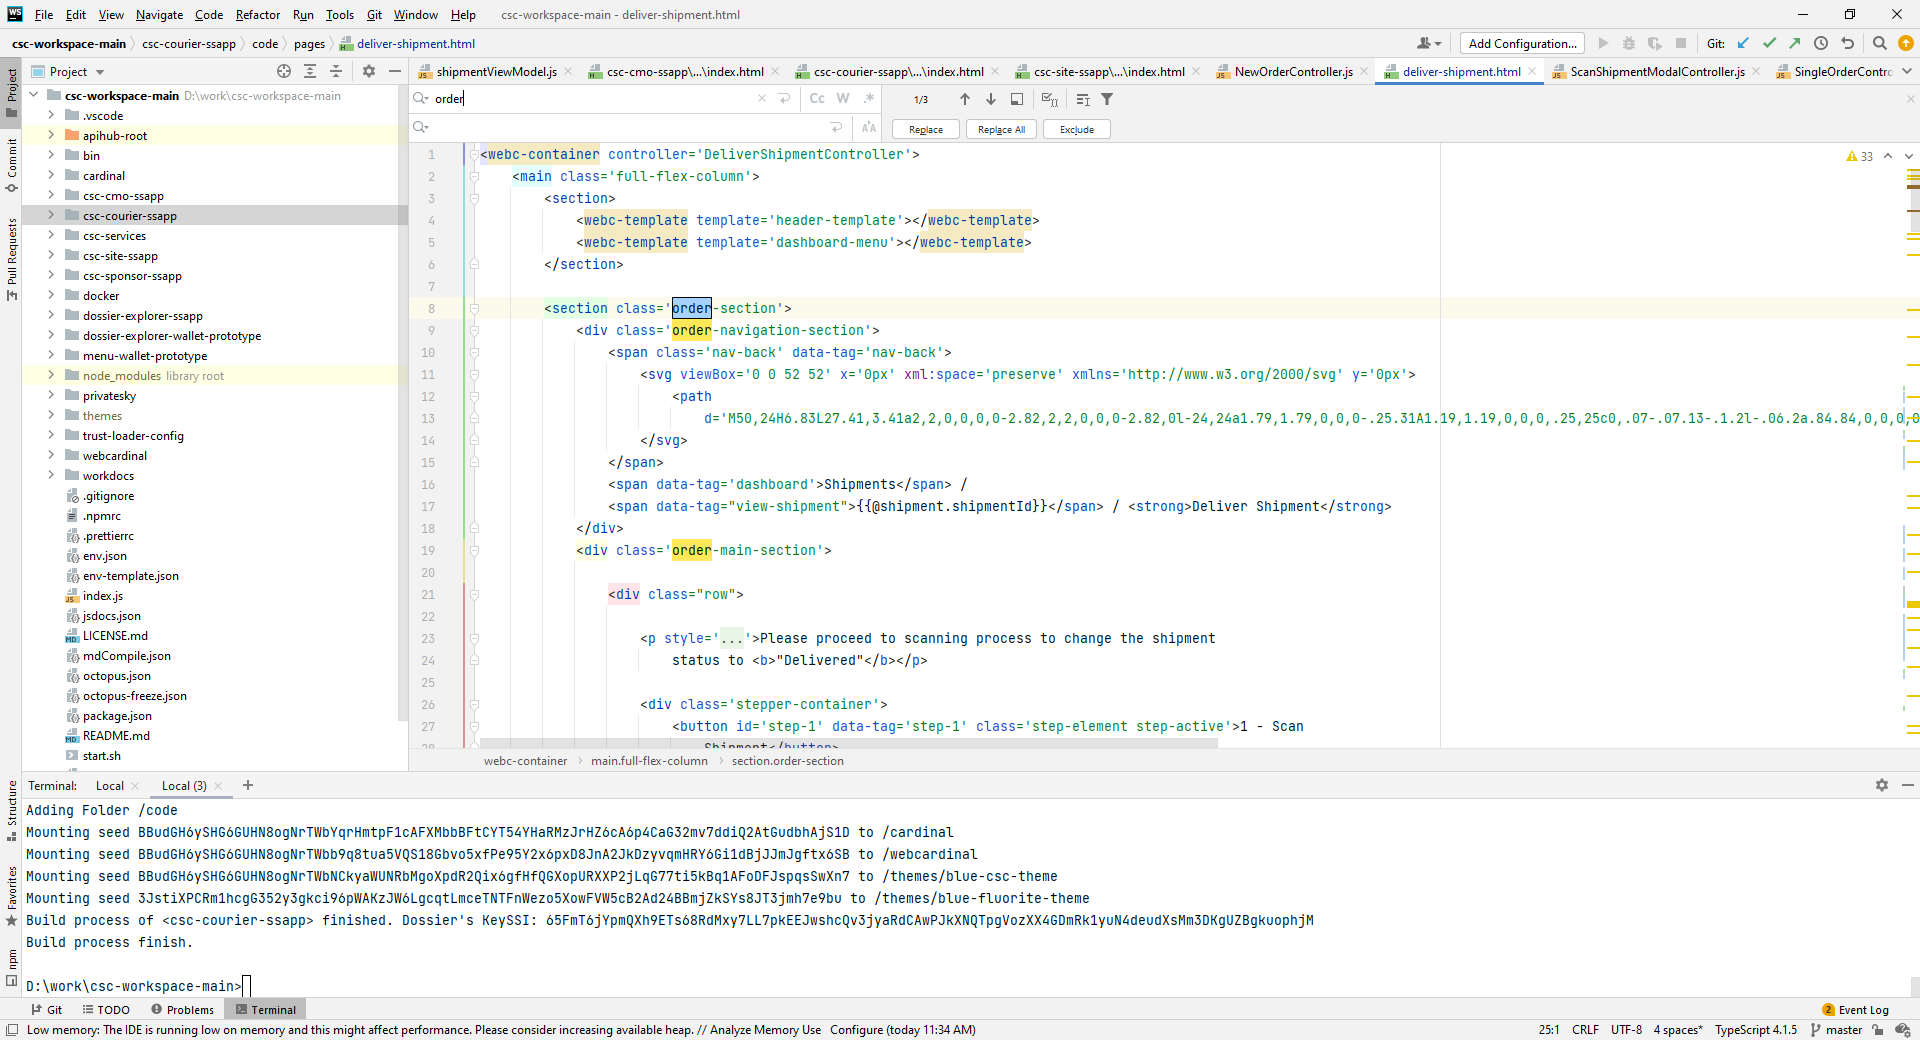Open Search Everywhere with the magnifier icon

coord(1881,43)
